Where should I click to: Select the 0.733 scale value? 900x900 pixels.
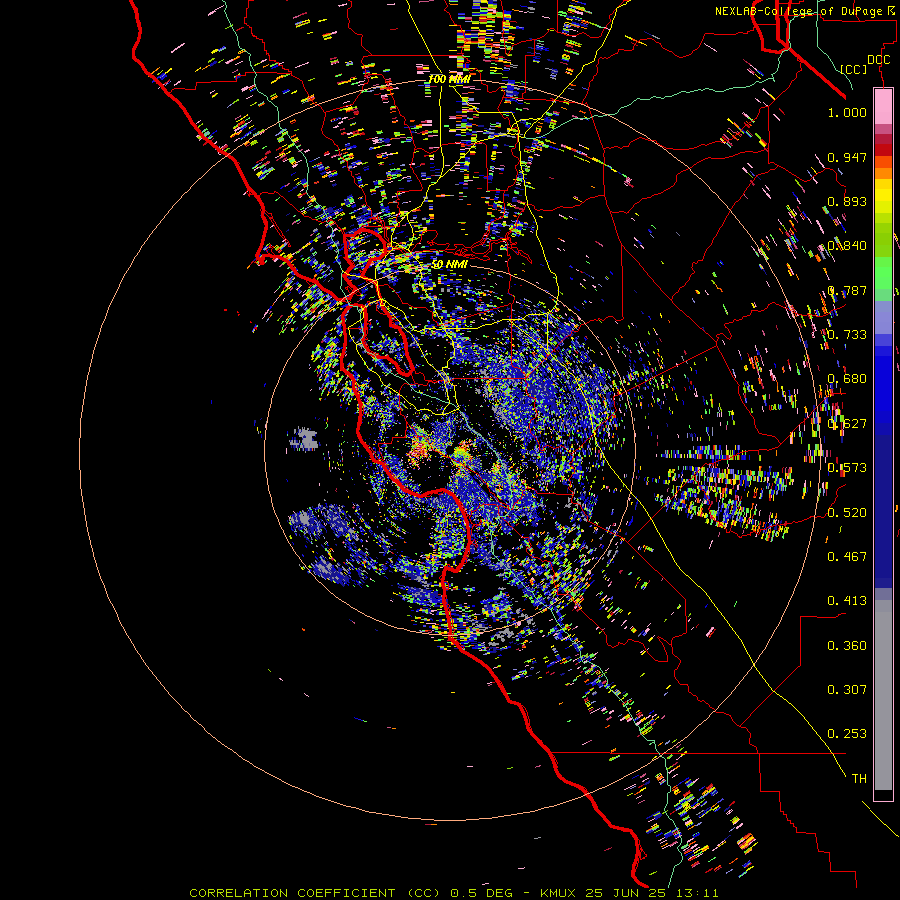847,335
